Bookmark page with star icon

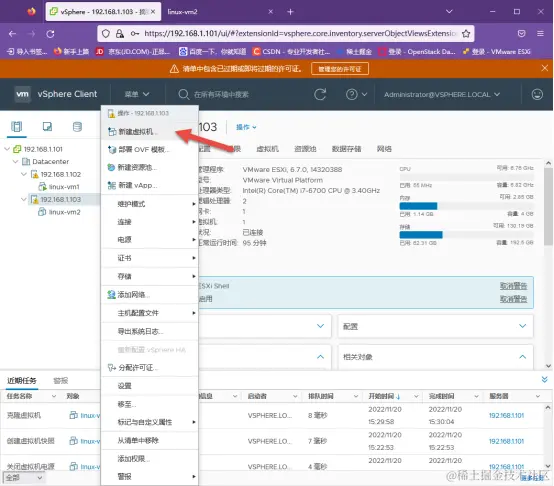tap(466, 34)
